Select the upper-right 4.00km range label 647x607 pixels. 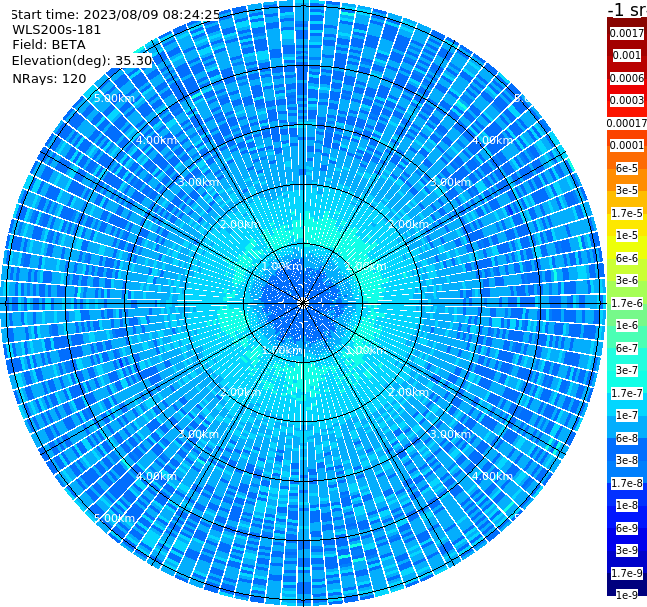[493, 140]
